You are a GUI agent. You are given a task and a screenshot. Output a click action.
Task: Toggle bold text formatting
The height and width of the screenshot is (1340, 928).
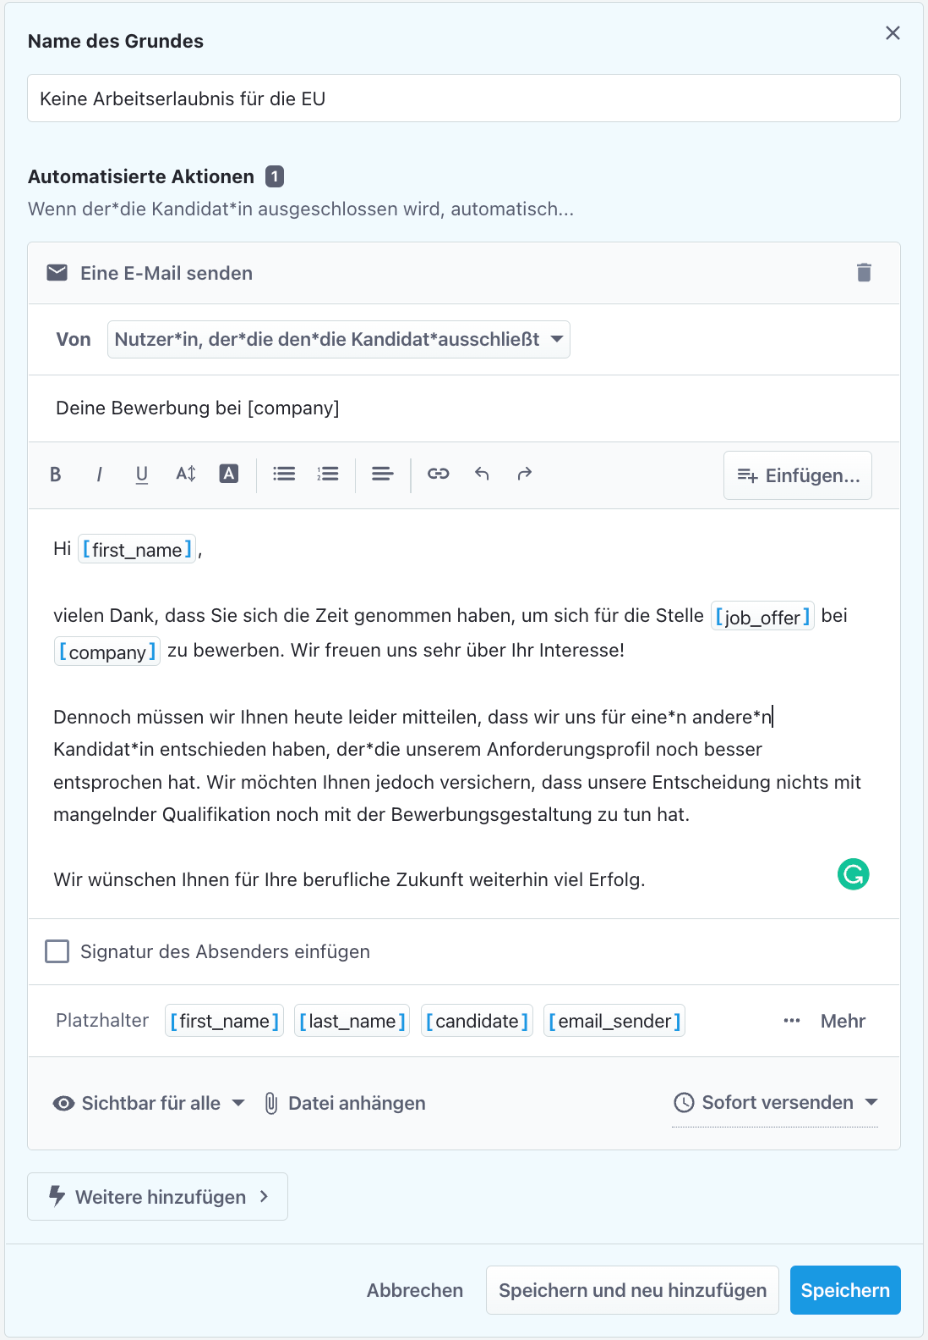56,474
